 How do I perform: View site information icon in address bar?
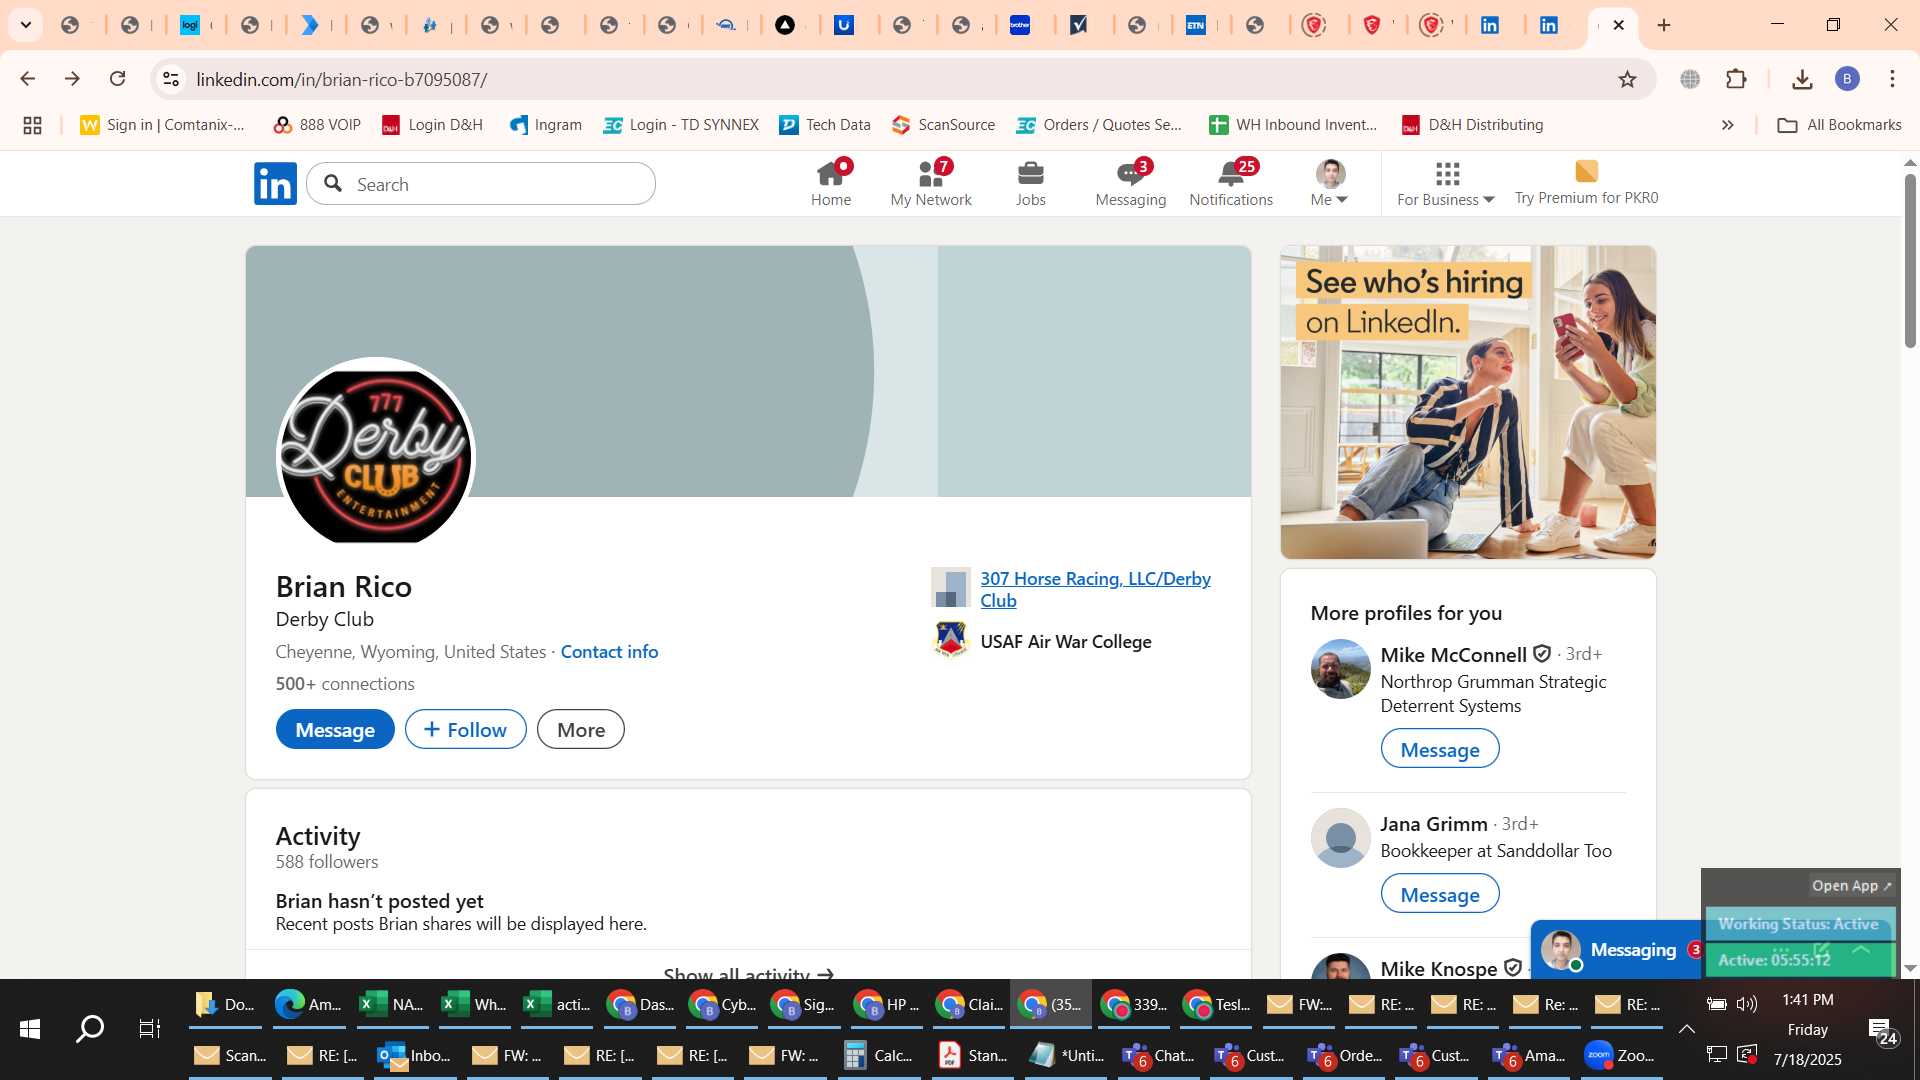pos(171,79)
